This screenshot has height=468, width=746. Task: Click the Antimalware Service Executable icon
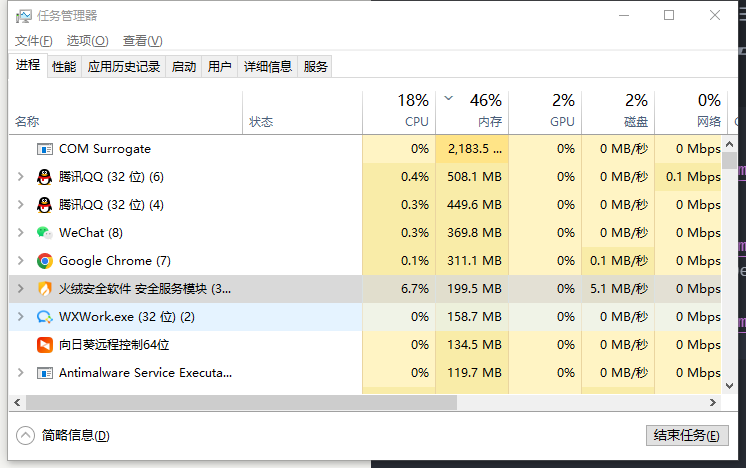[x=45, y=373]
